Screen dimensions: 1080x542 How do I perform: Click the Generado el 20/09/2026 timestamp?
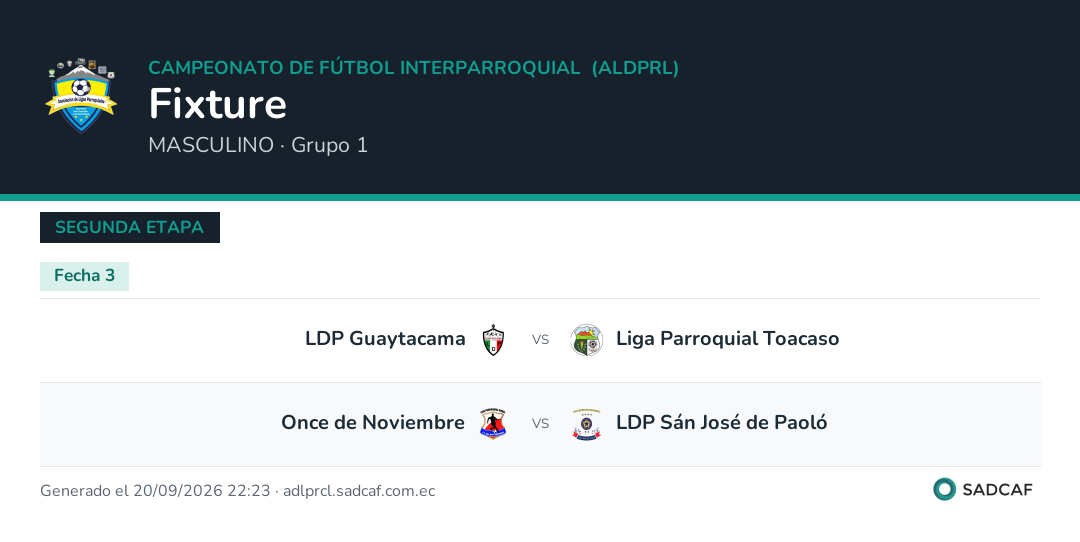coord(155,491)
